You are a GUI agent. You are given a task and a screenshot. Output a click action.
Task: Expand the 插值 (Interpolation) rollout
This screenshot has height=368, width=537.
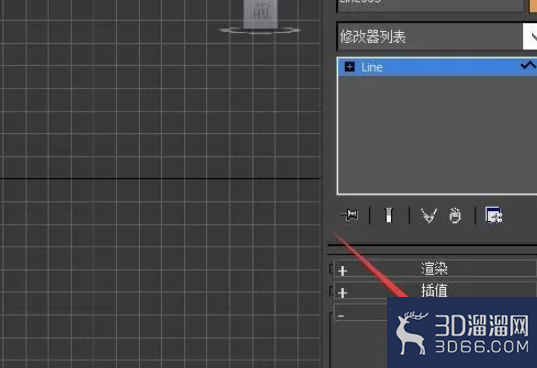pyautogui.click(x=435, y=290)
